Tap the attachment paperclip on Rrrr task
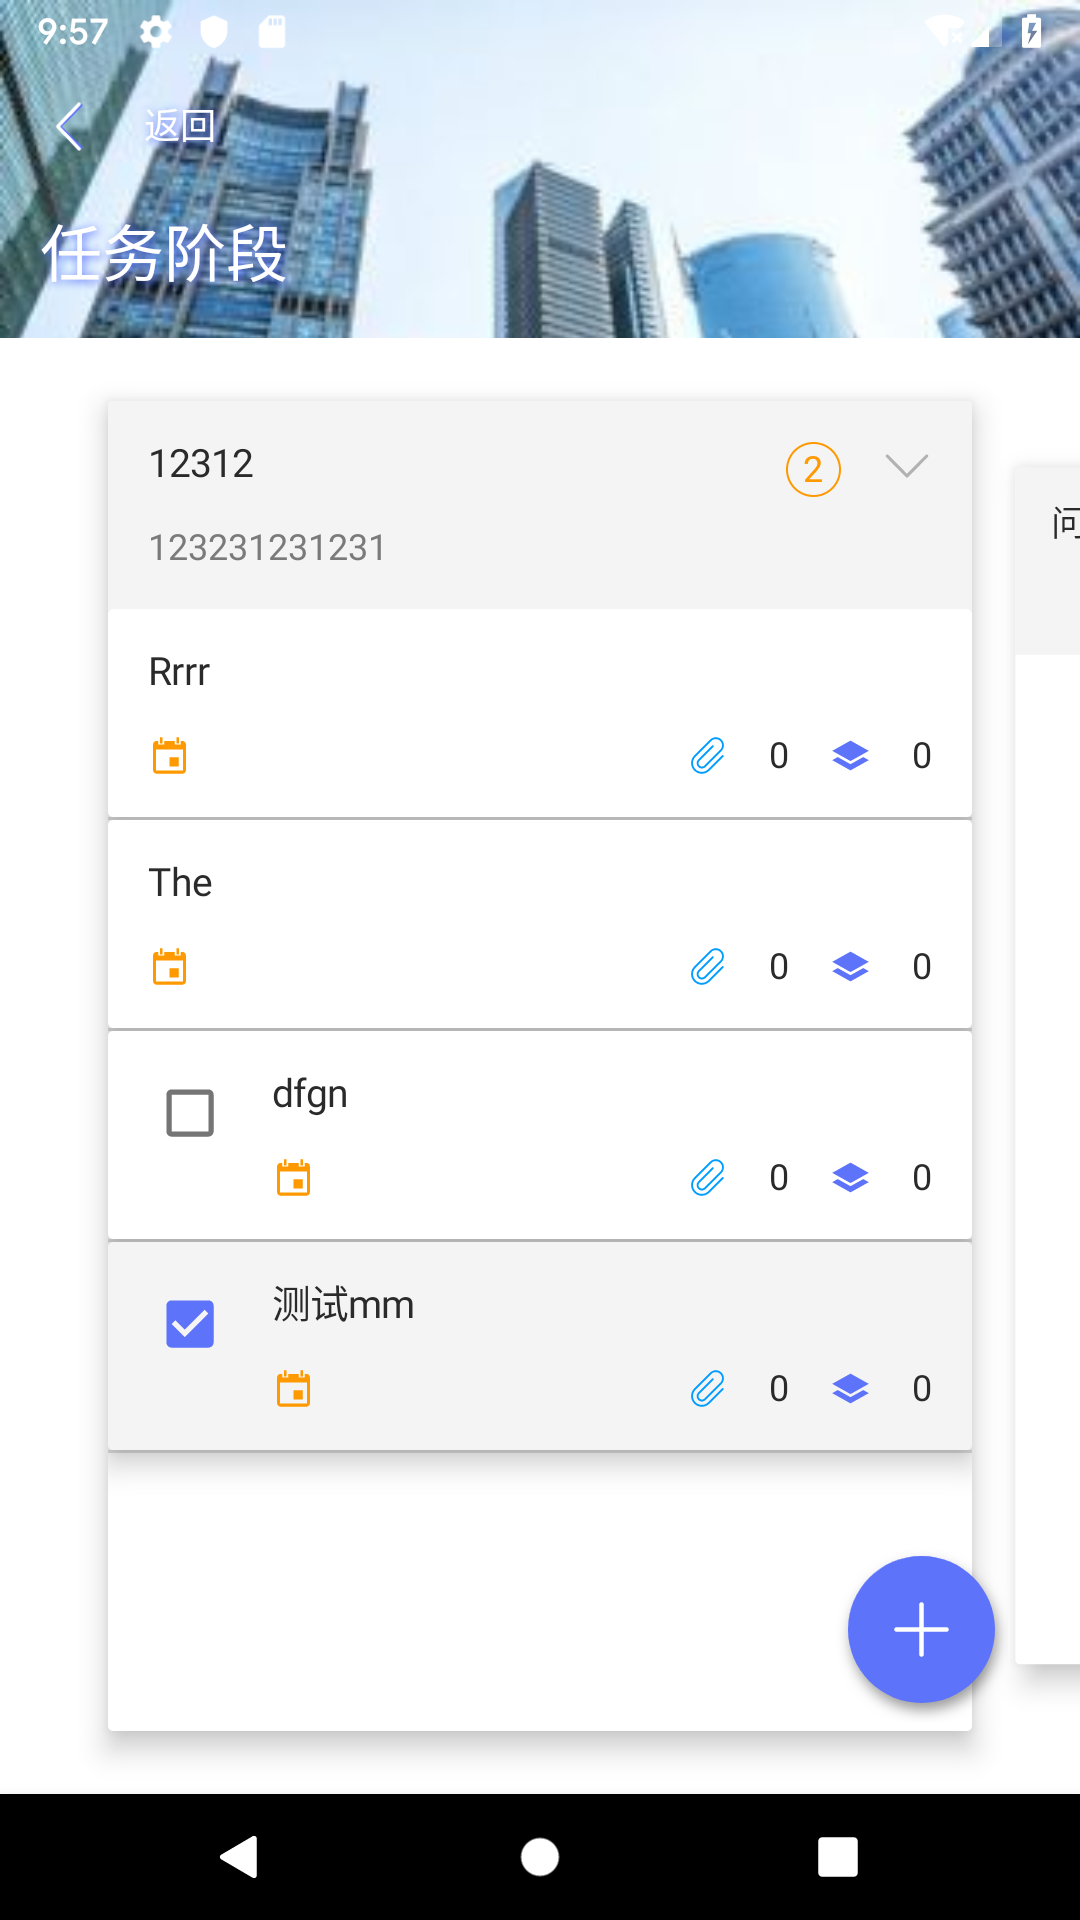The width and height of the screenshot is (1080, 1920). [707, 756]
